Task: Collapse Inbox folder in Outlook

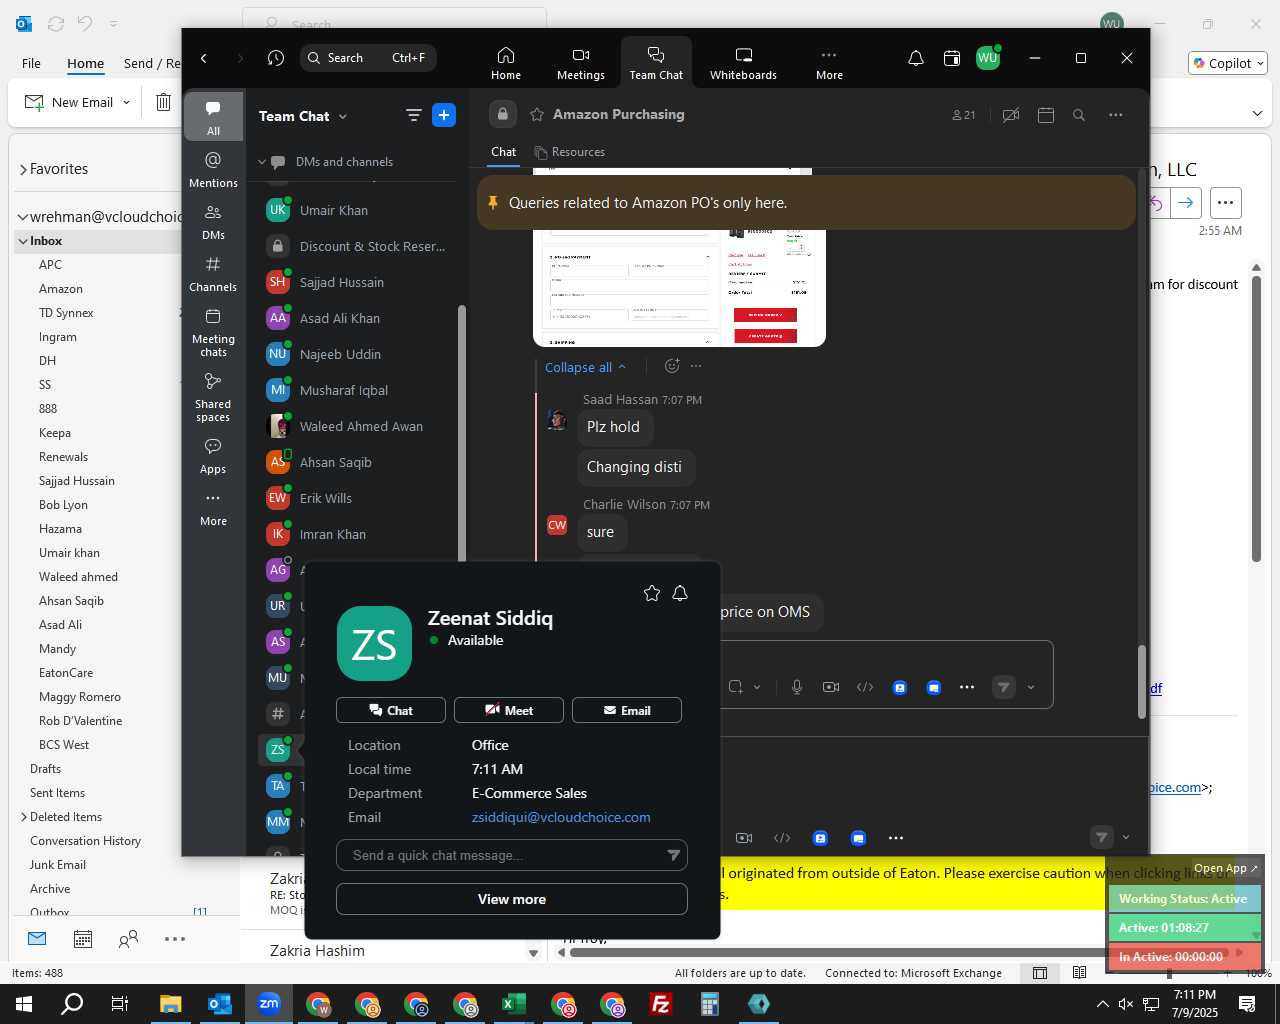Action: coord(22,241)
